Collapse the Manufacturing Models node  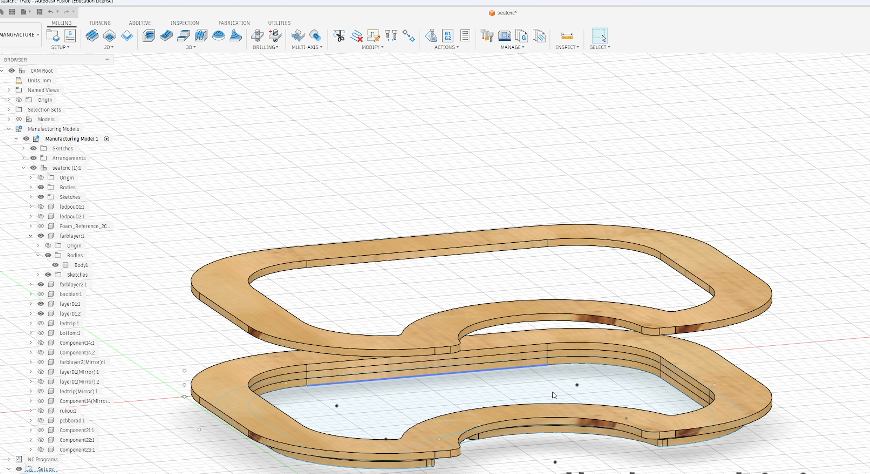(9, 129)
